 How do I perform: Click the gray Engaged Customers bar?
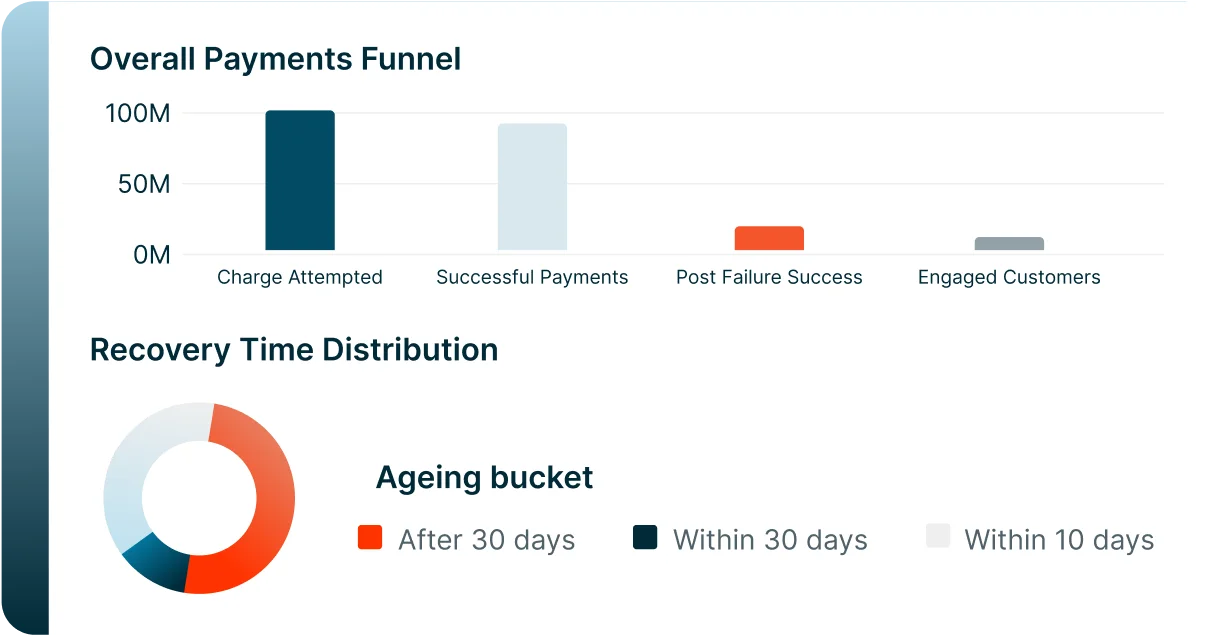[x=1009, y=244]
